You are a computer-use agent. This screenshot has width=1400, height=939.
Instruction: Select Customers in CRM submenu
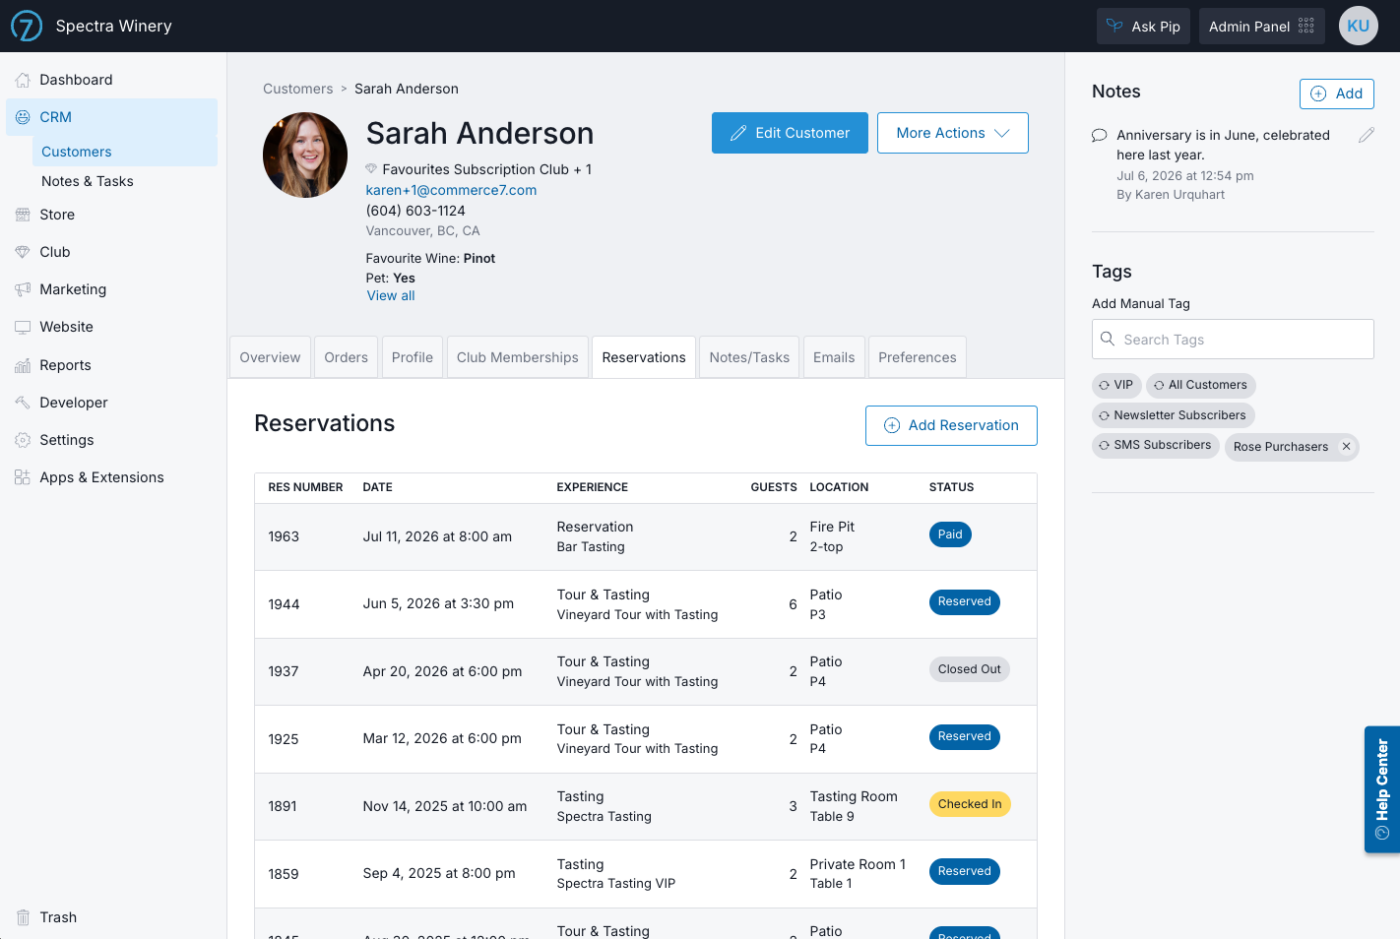tap(125, 152)
